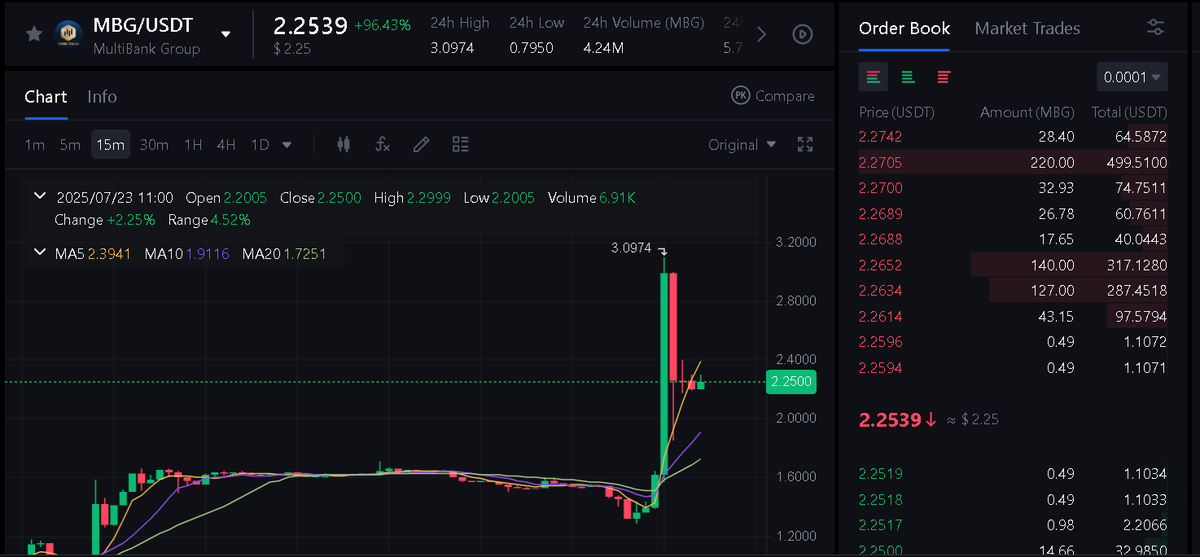Screen dimensions: 1200x557
Task: Show asks only order book view
Action: tap(943, 77)
